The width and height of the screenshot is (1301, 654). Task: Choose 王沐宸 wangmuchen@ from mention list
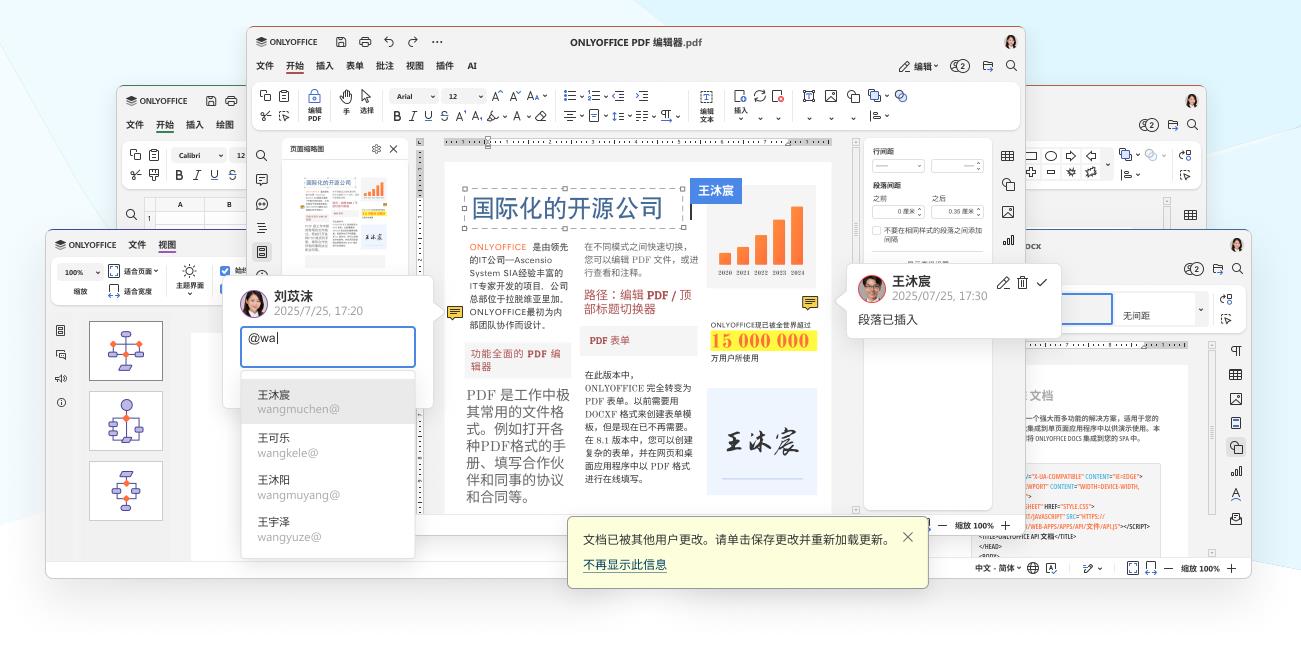point(327,401)
